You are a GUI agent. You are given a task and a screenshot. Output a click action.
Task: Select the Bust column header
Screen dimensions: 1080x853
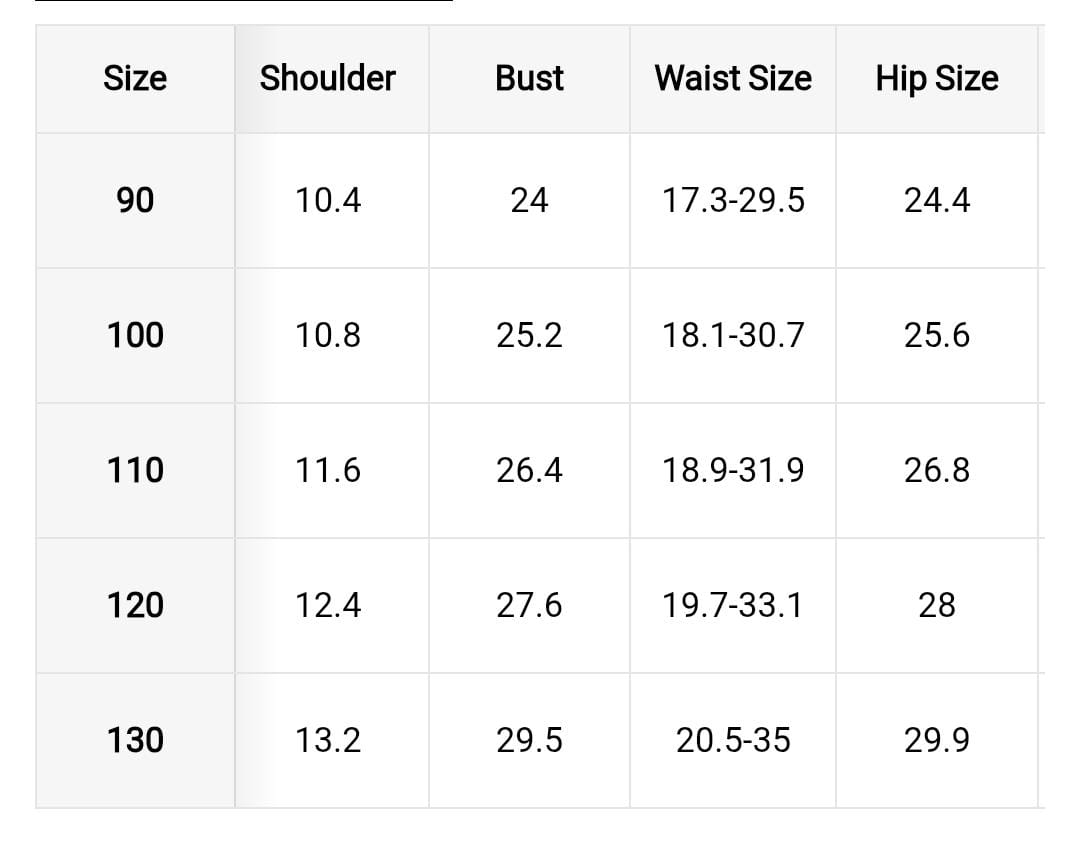coord(529,79)
